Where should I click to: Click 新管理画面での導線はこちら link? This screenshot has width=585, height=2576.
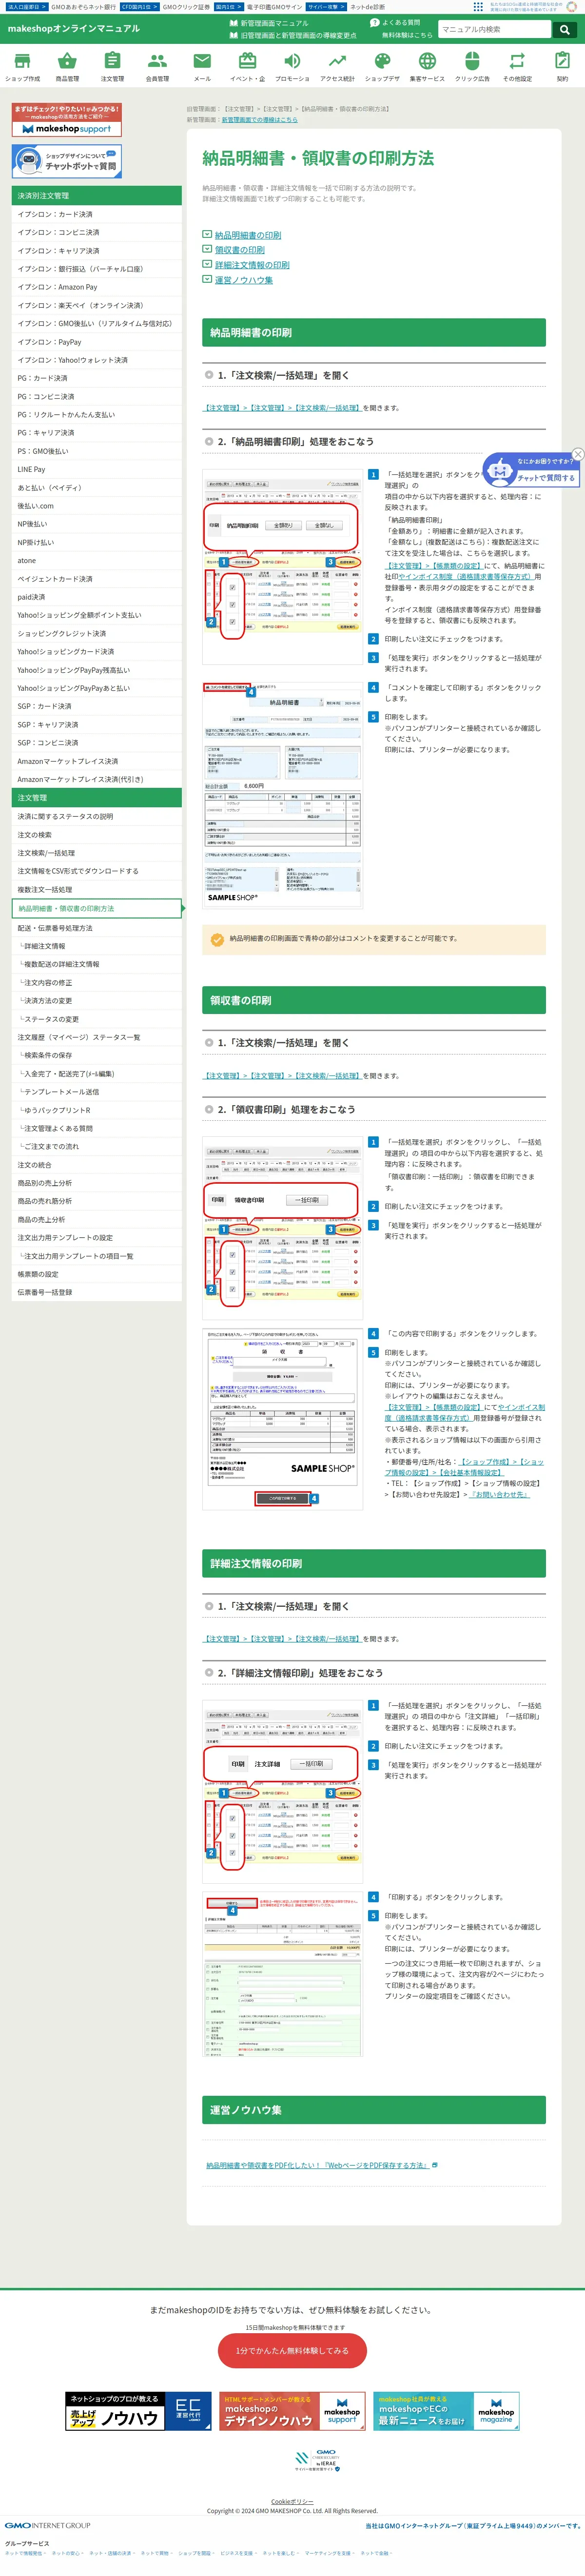259,119
